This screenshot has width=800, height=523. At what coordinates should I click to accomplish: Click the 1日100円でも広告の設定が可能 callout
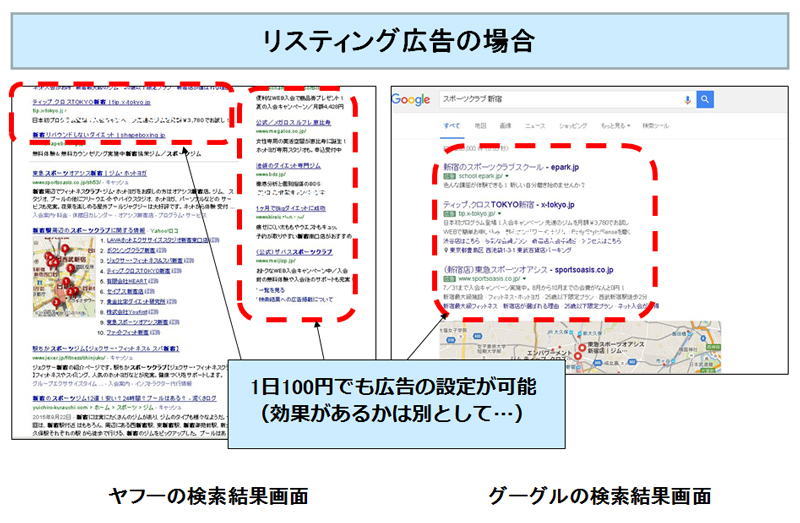pos(396,404)
